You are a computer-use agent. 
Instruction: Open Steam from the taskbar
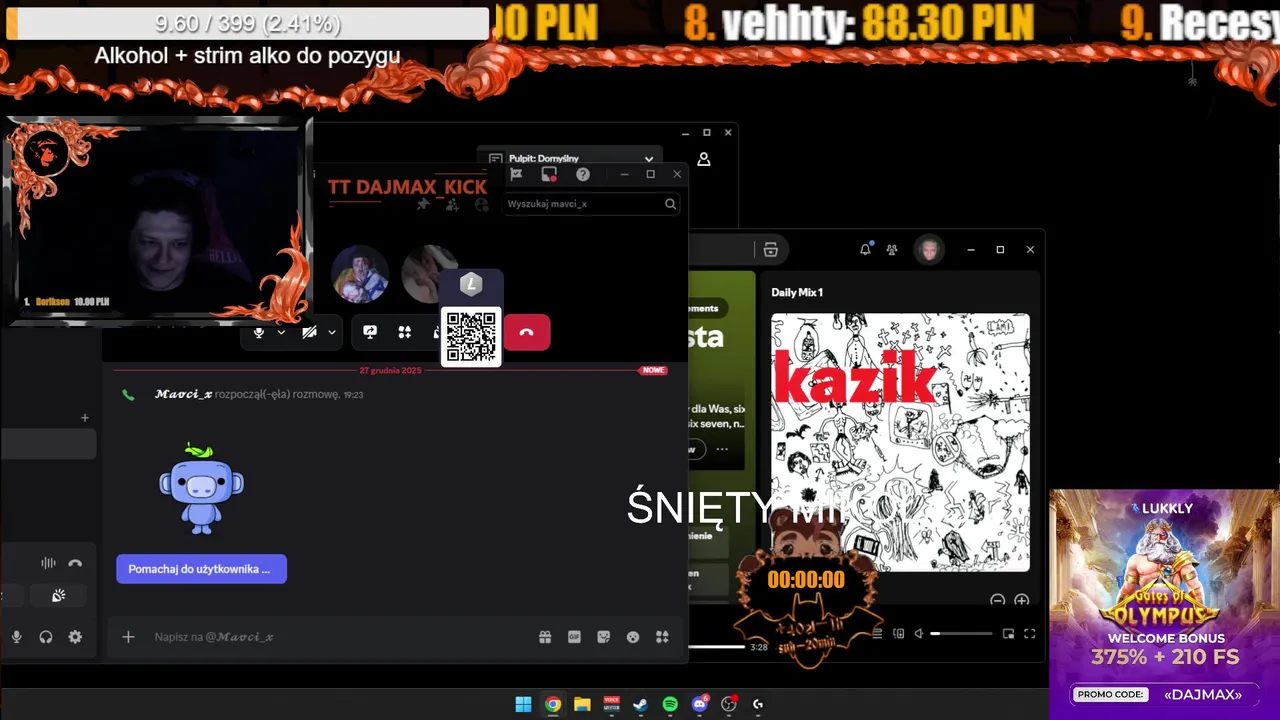[x=640, y=704]
